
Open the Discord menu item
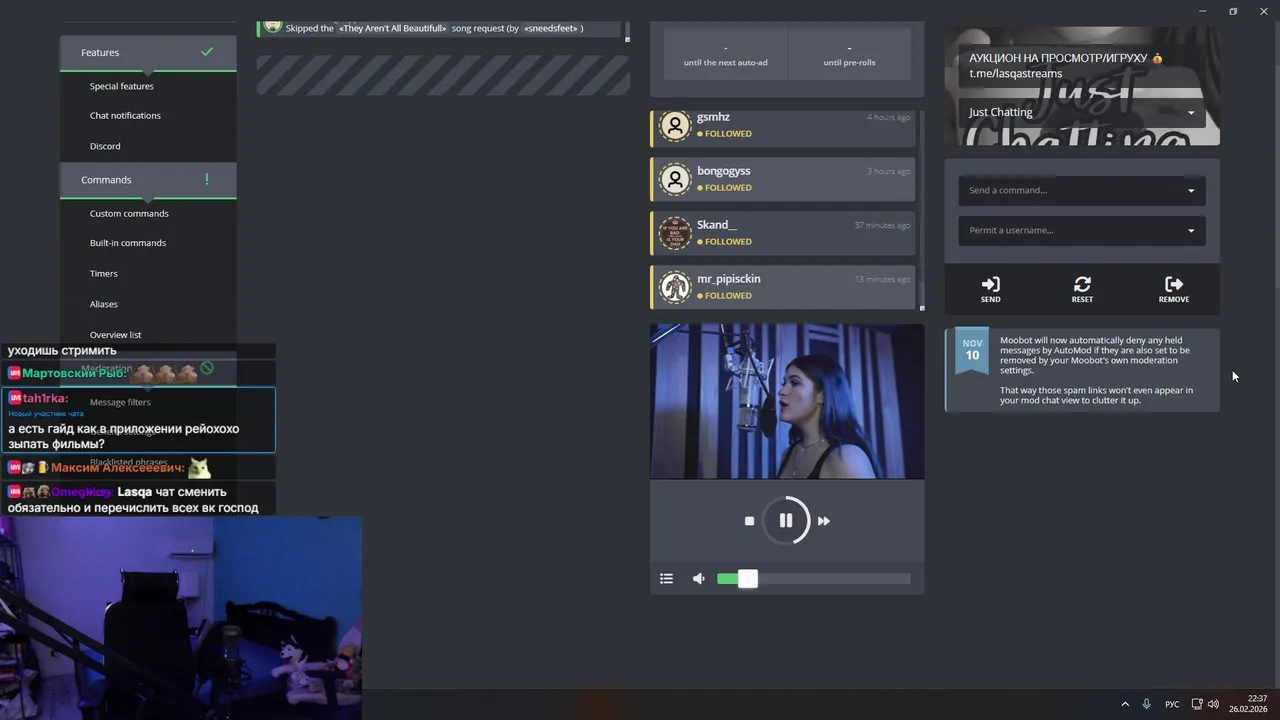(x=105, y=146)
